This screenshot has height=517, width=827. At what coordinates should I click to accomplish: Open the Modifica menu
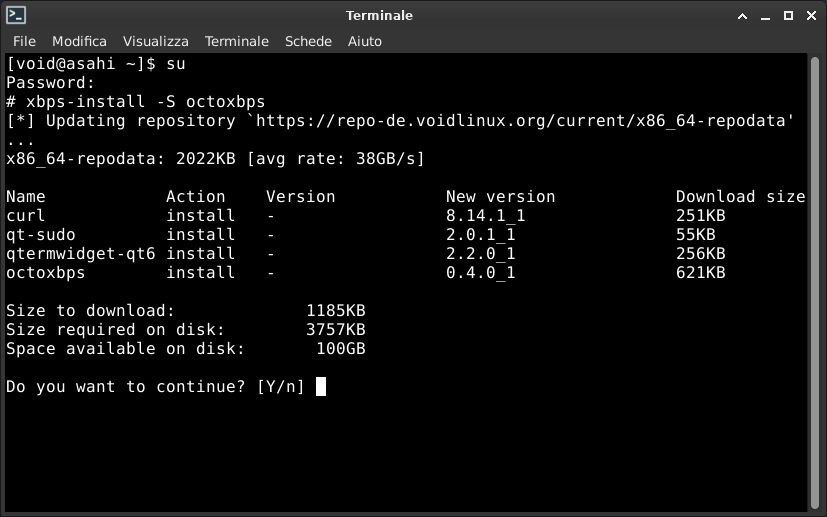pos(79,41)
